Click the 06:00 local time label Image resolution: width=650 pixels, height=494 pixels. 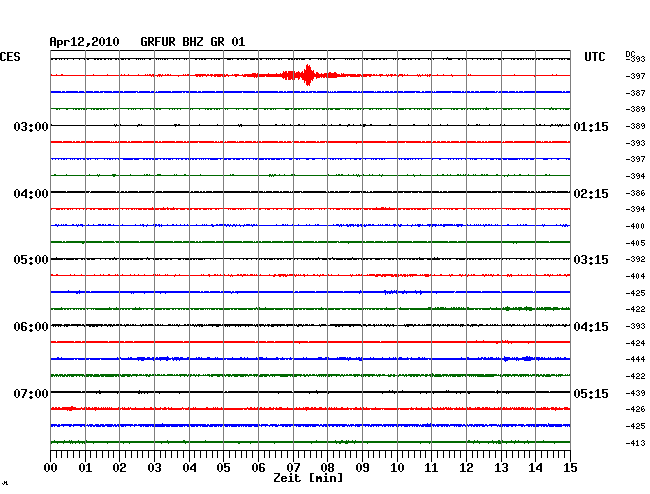pos(31,327)
